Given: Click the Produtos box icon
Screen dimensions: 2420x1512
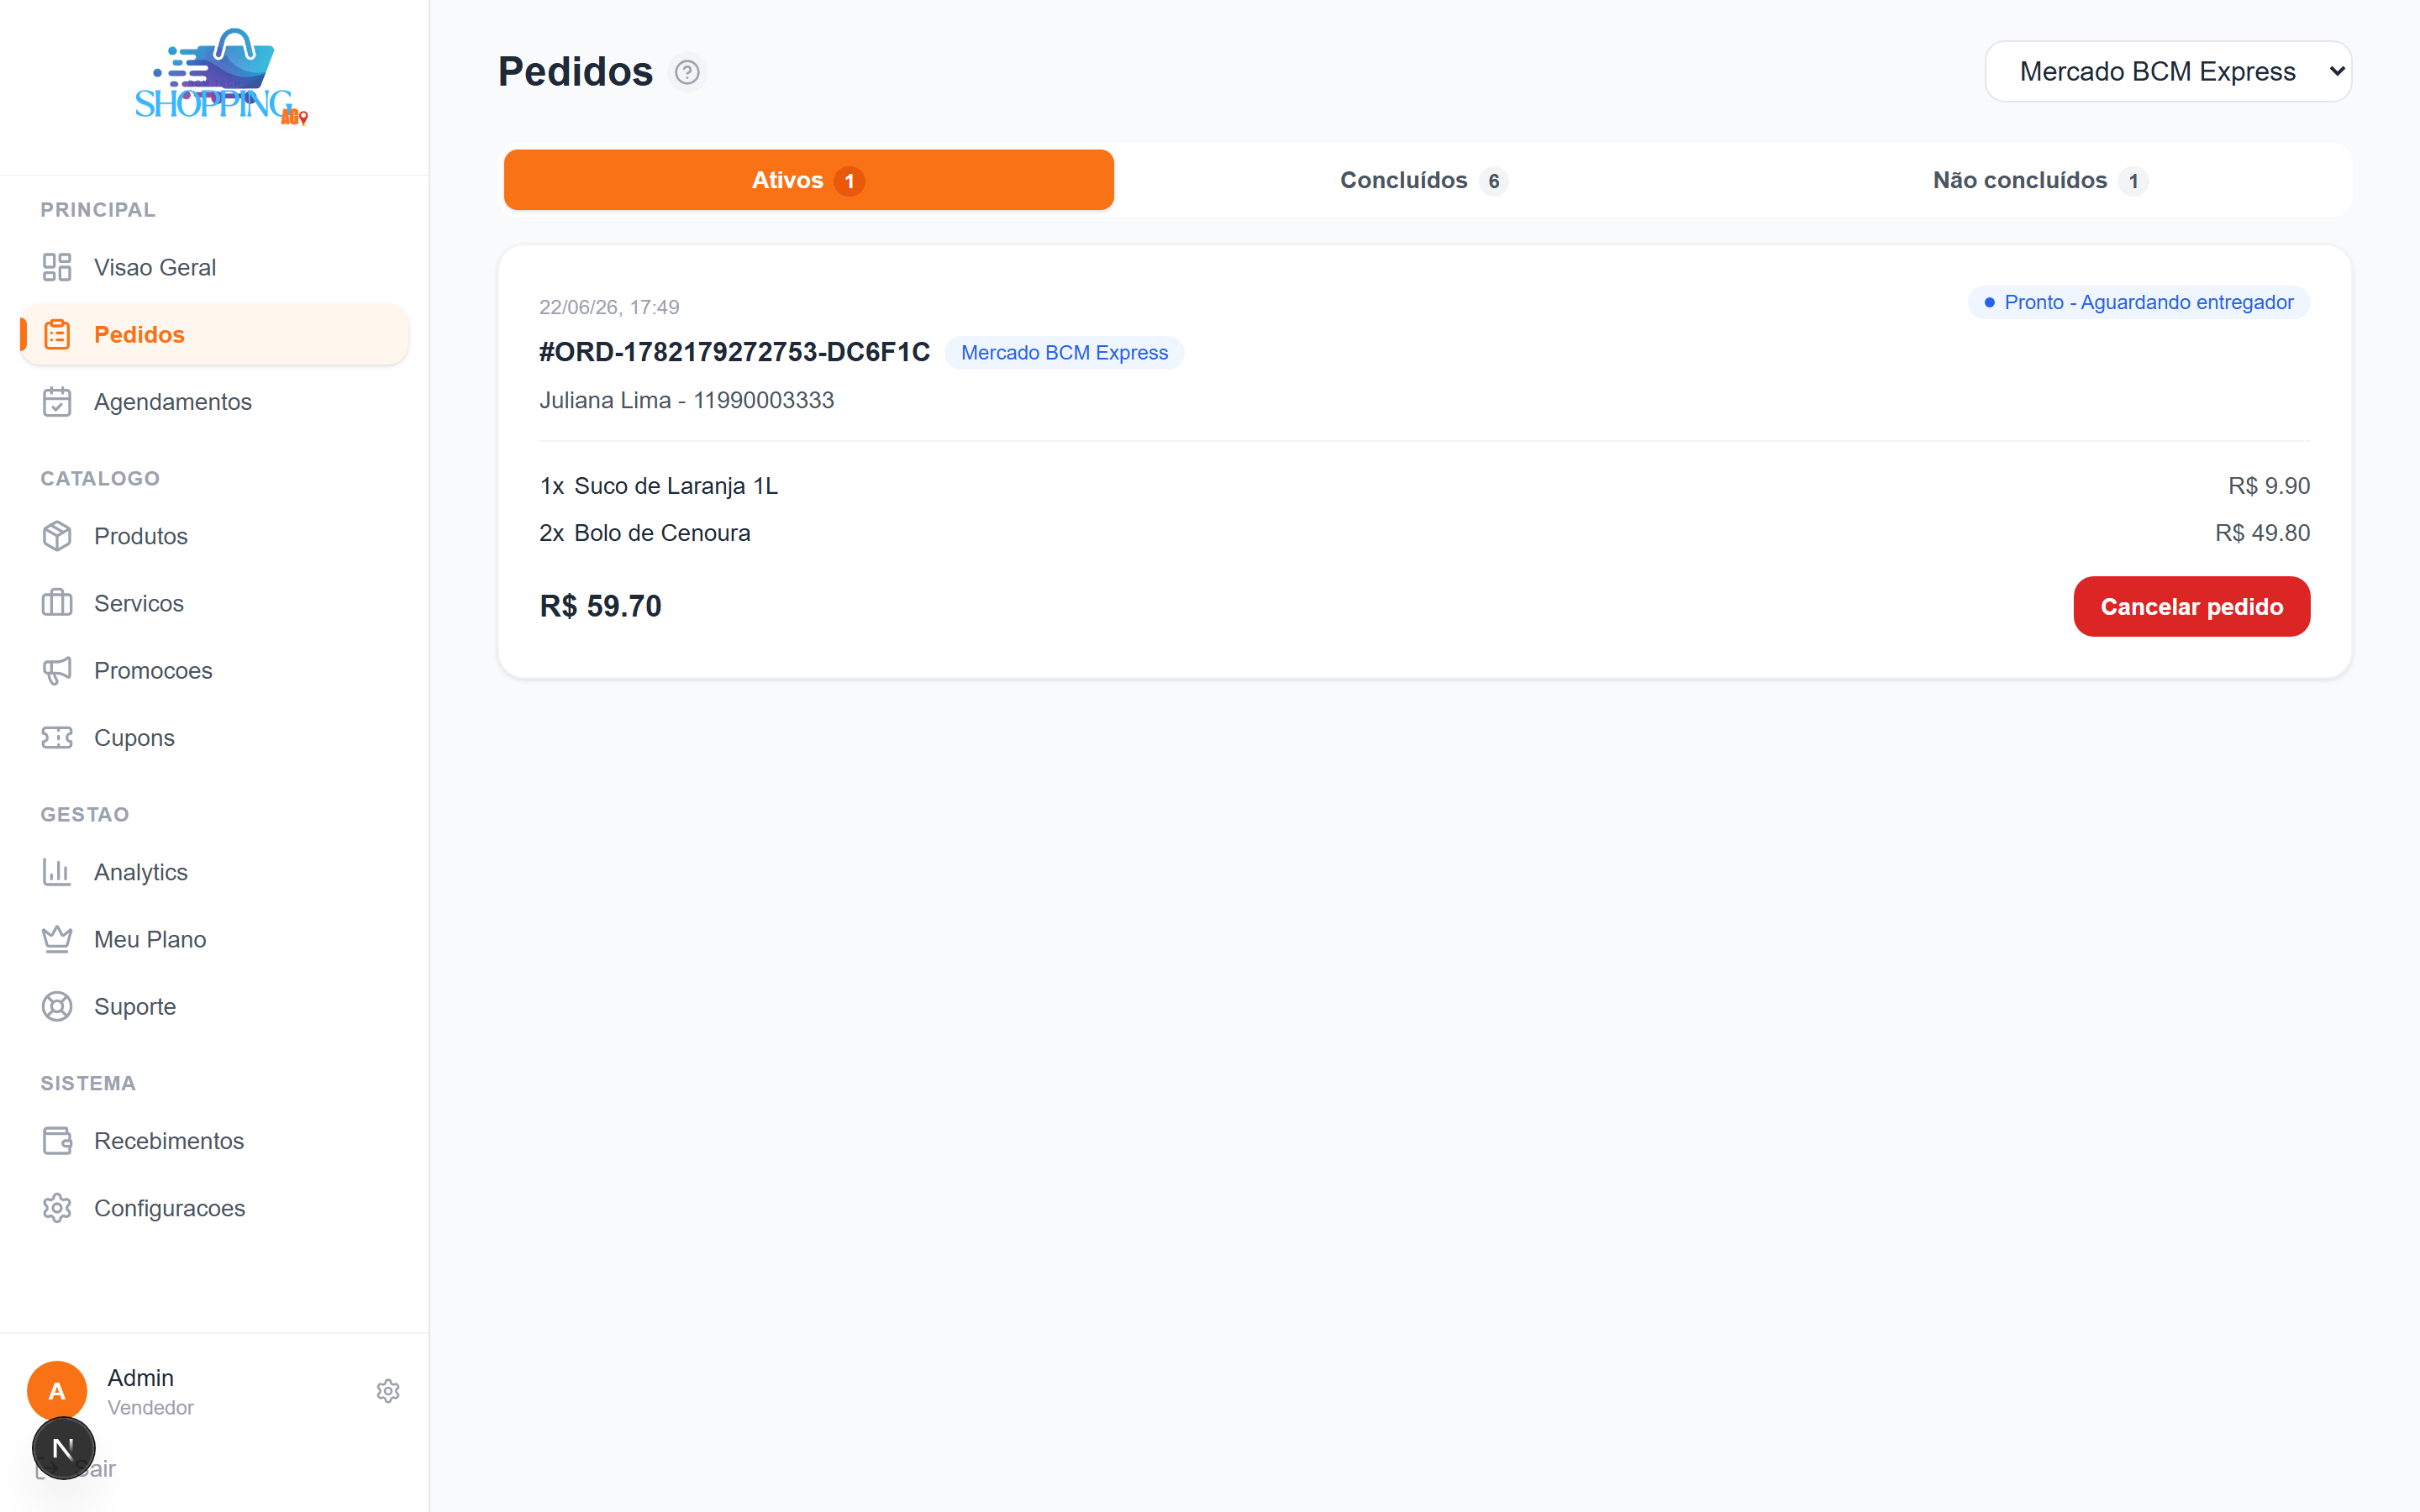Looking at the screenshot, I should pos(57,536).
